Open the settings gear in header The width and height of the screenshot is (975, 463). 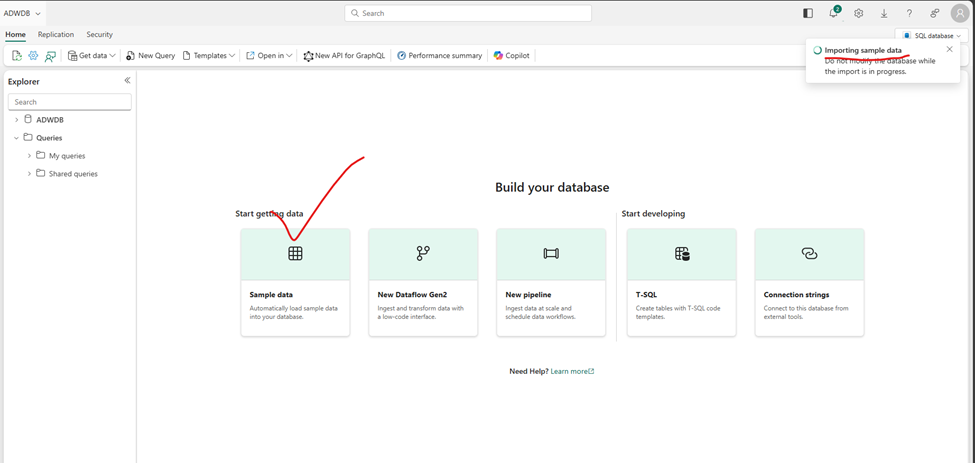tap(858, 14)
